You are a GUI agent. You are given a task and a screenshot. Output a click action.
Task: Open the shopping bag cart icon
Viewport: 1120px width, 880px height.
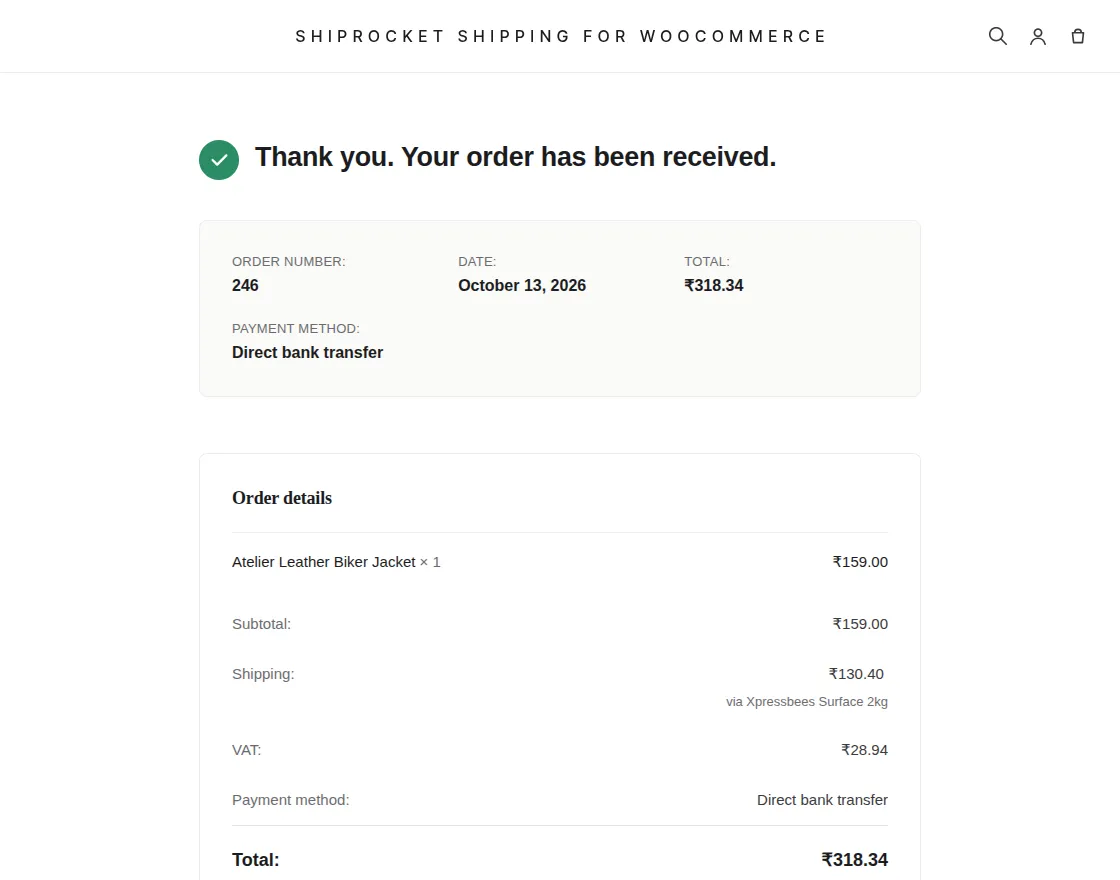[x=1078, y=36]
